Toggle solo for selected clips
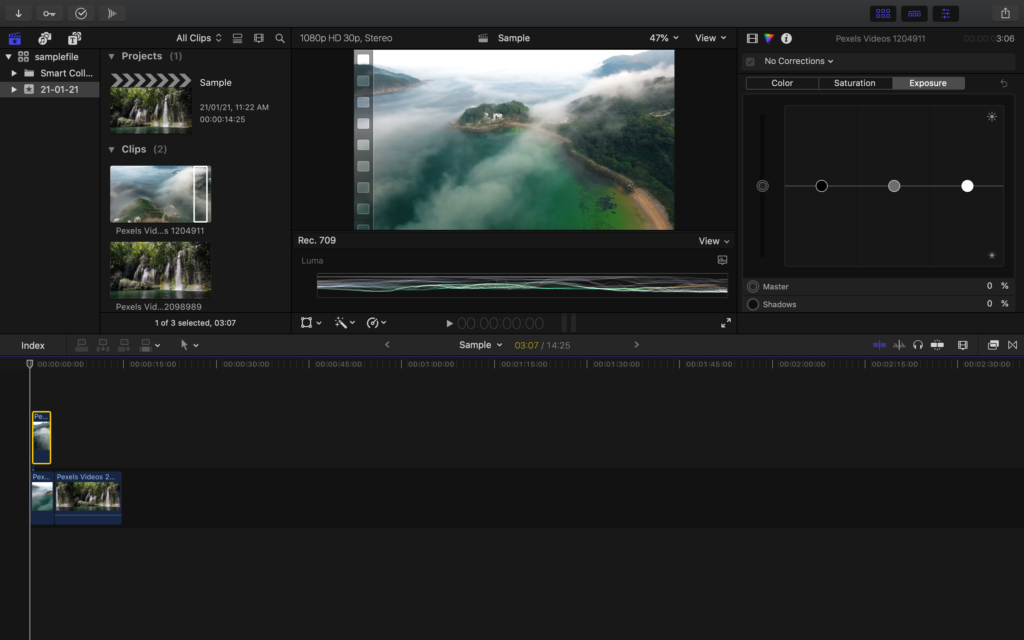The width and height of the screenshot is (1024, 640). click(x=918, y=344)
